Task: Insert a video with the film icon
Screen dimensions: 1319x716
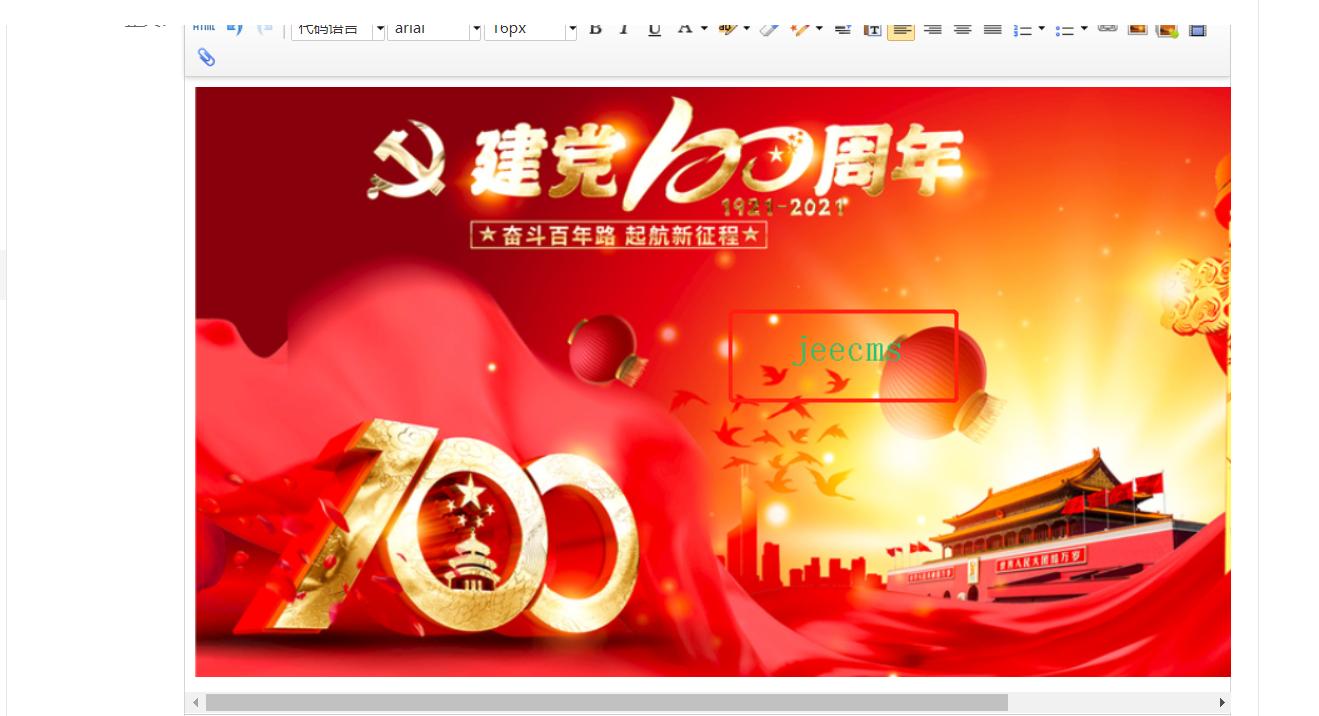Action: [x=1197, y=30]
